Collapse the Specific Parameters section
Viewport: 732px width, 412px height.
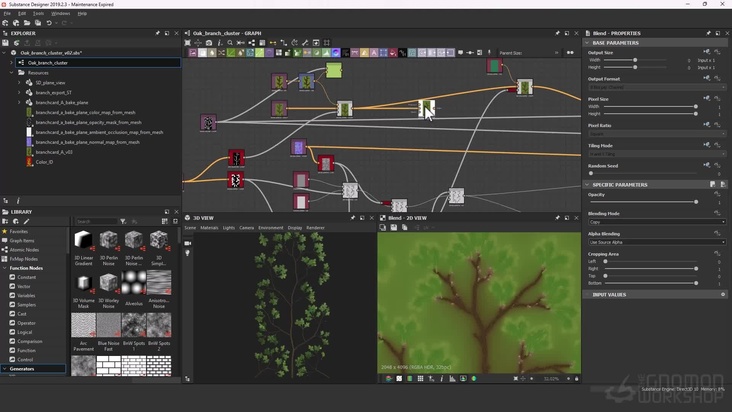coord(587,185)
